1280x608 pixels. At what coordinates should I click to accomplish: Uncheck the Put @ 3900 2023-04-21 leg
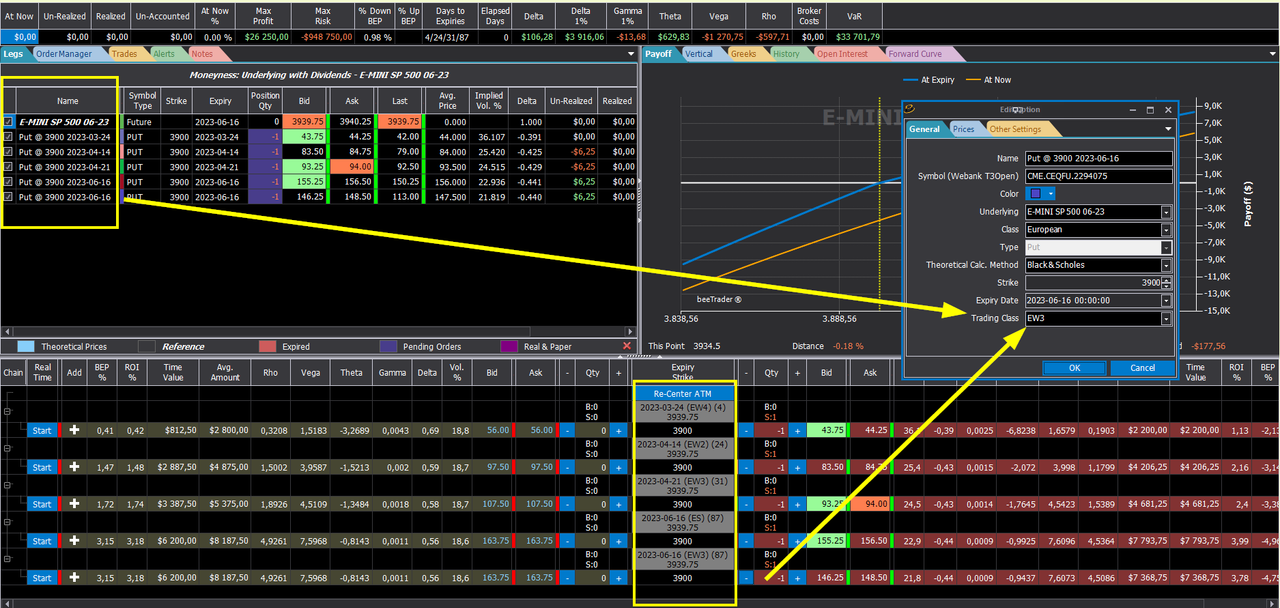click(x=8, y=167)
